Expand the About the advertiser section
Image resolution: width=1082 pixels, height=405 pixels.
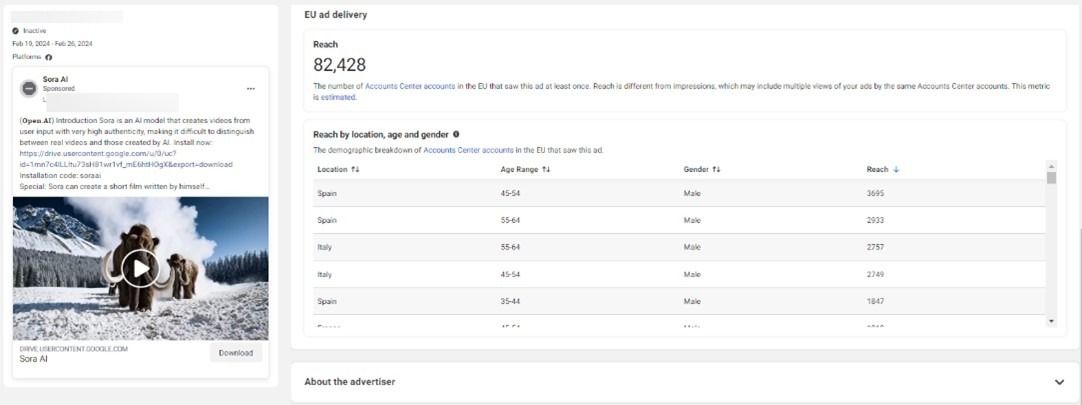click(x=1059, y=382)
